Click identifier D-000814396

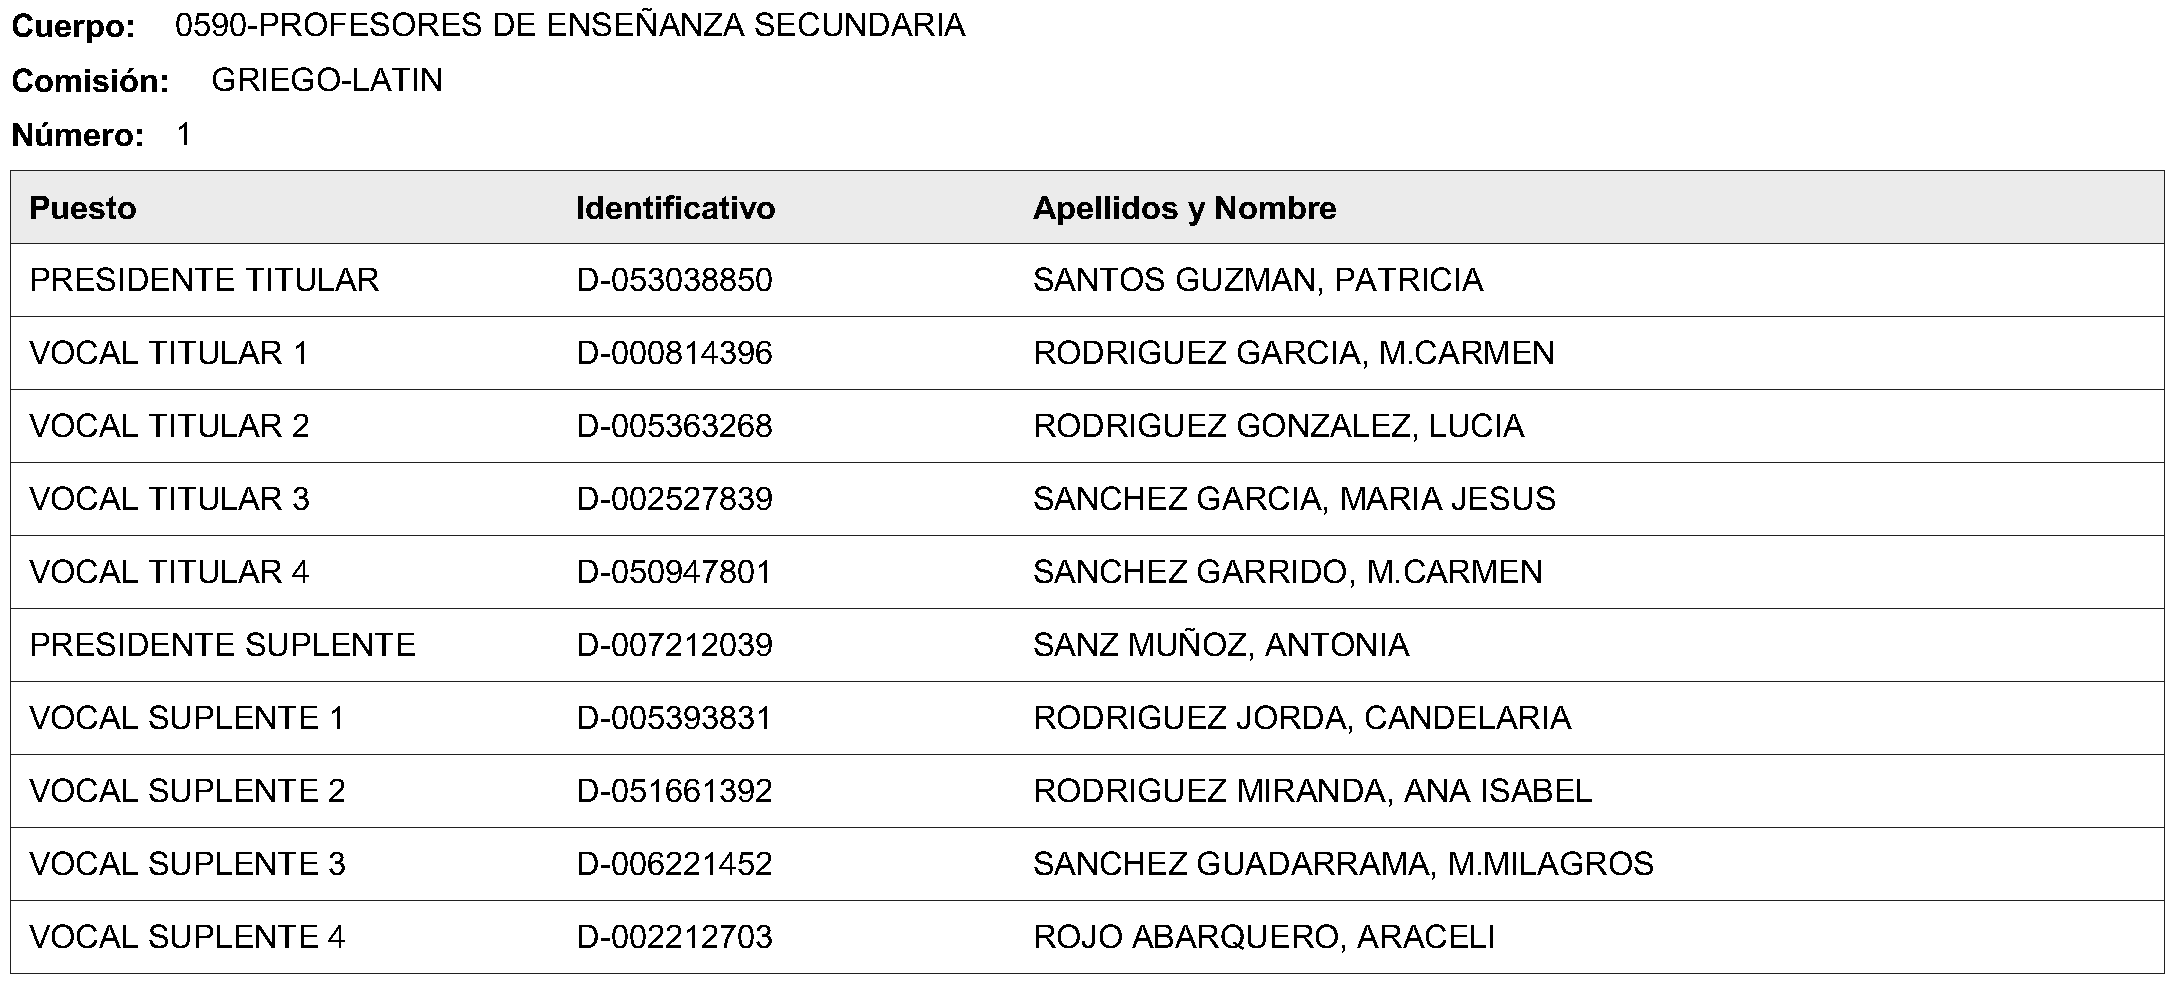pyautogui.click(x=674, y=353)
